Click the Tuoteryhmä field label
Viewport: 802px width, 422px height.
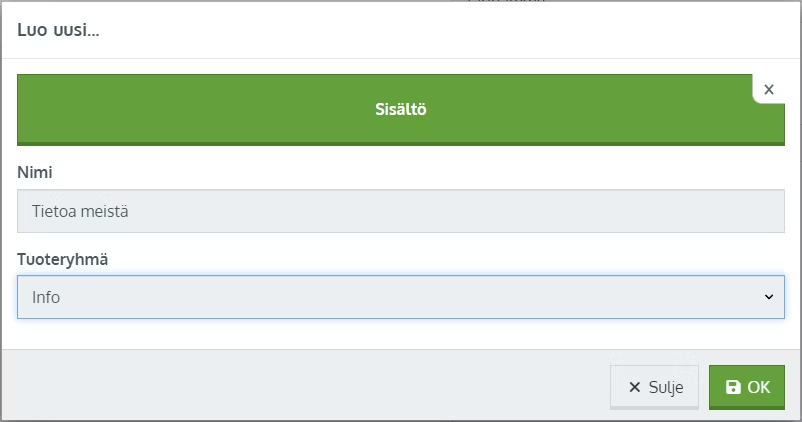tap(63, 259)
